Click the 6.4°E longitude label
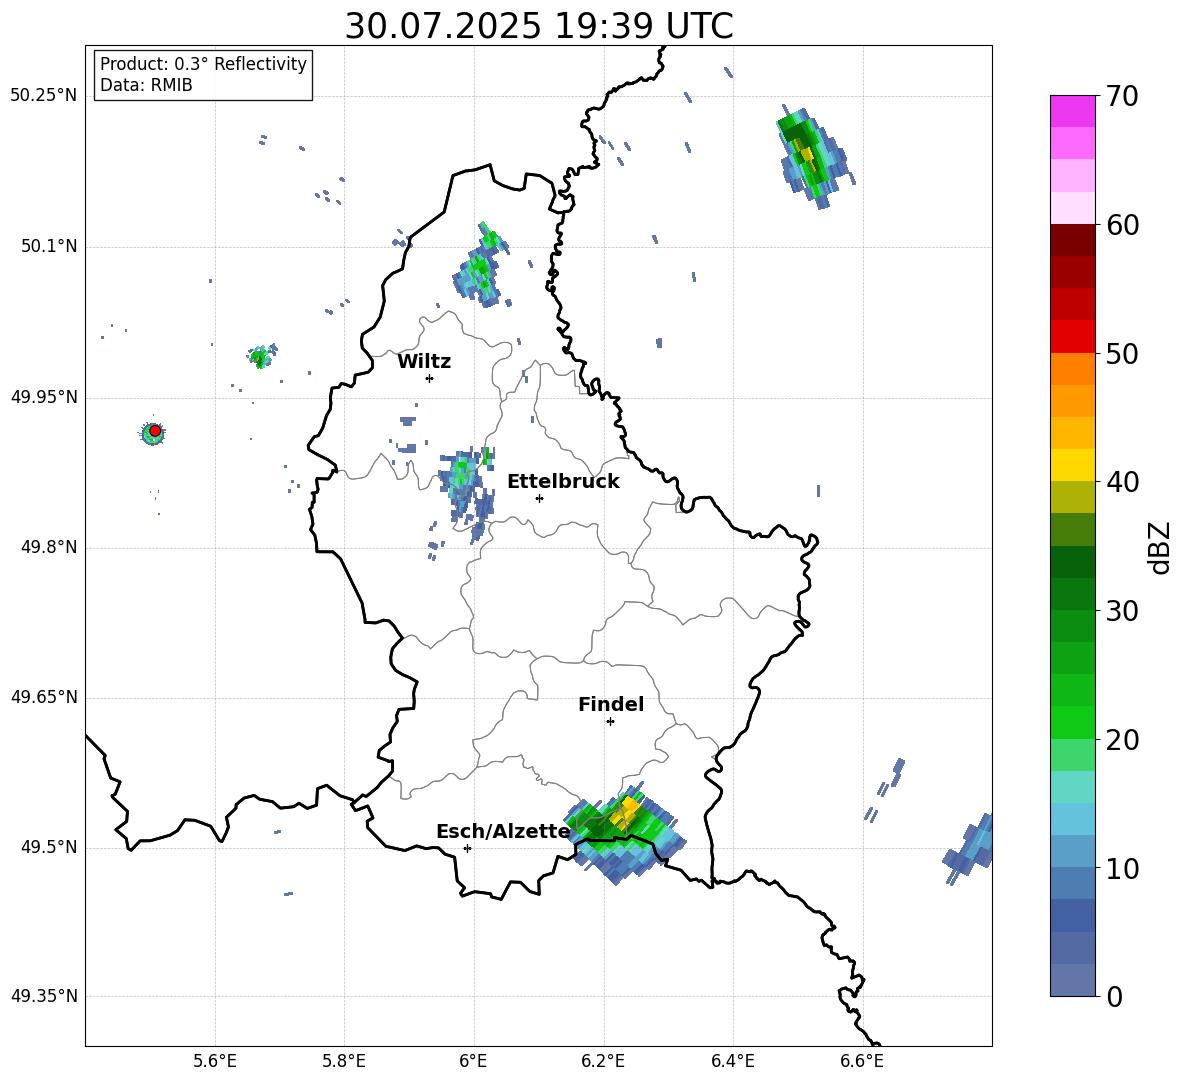Screen dimensions: 1184x1081 (732, 1061)
